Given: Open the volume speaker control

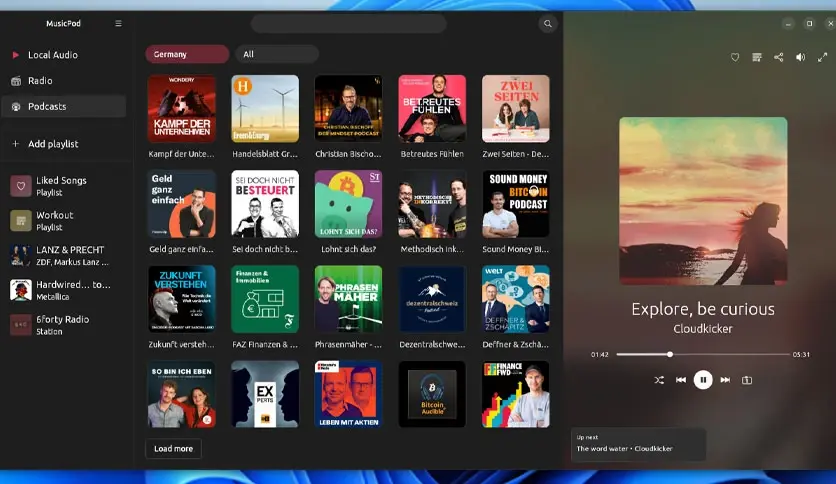Looking at the screenshot, I should click(x=800, y=57).
